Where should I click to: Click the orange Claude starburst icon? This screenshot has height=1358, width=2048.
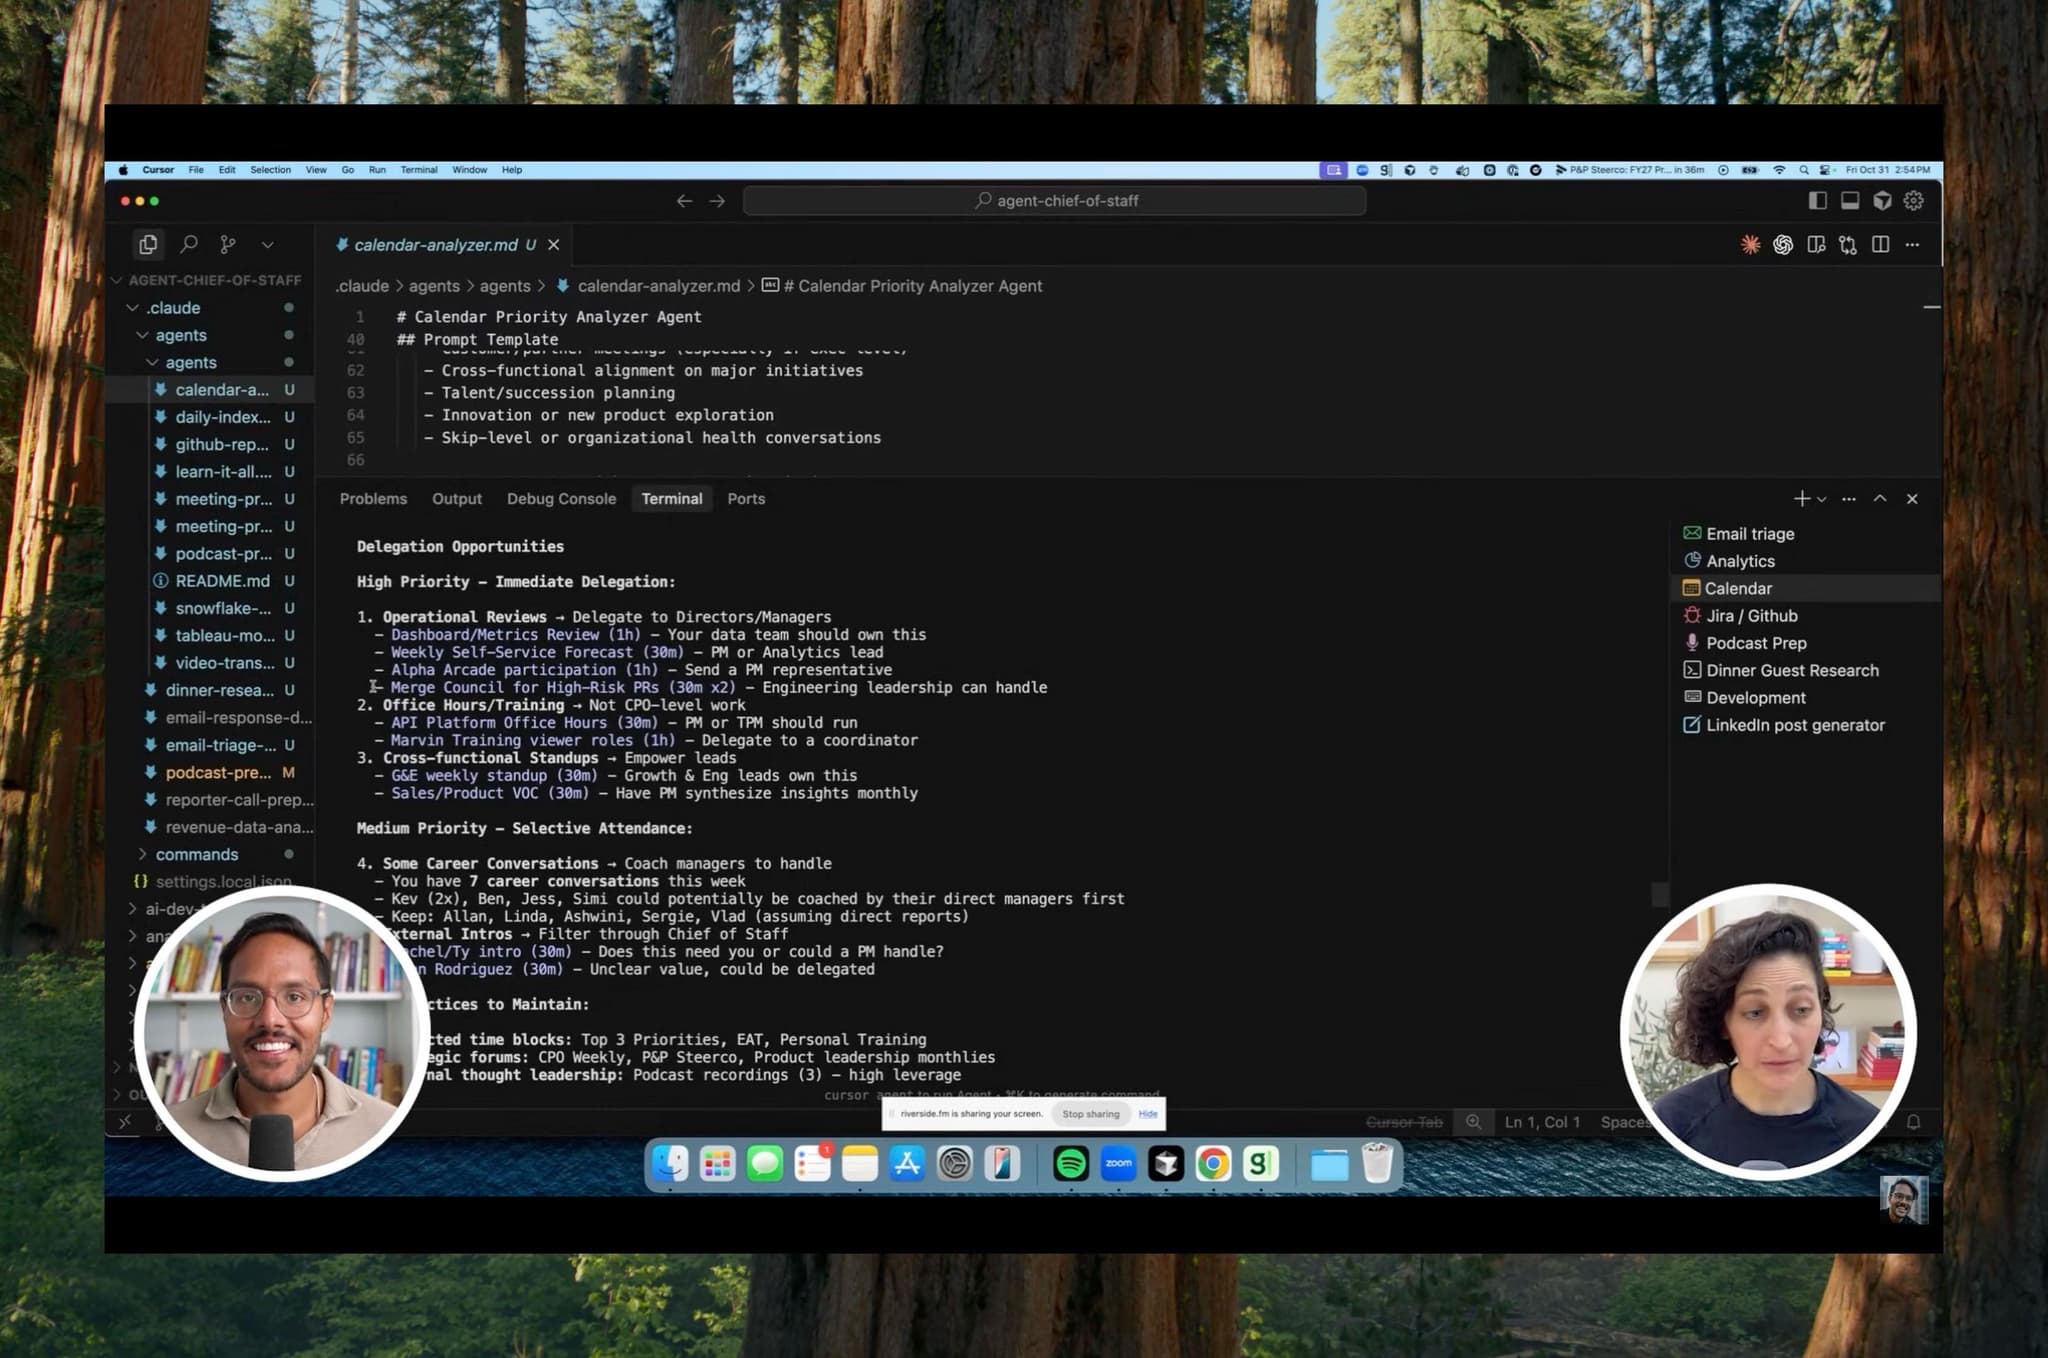pos(1750,245)
